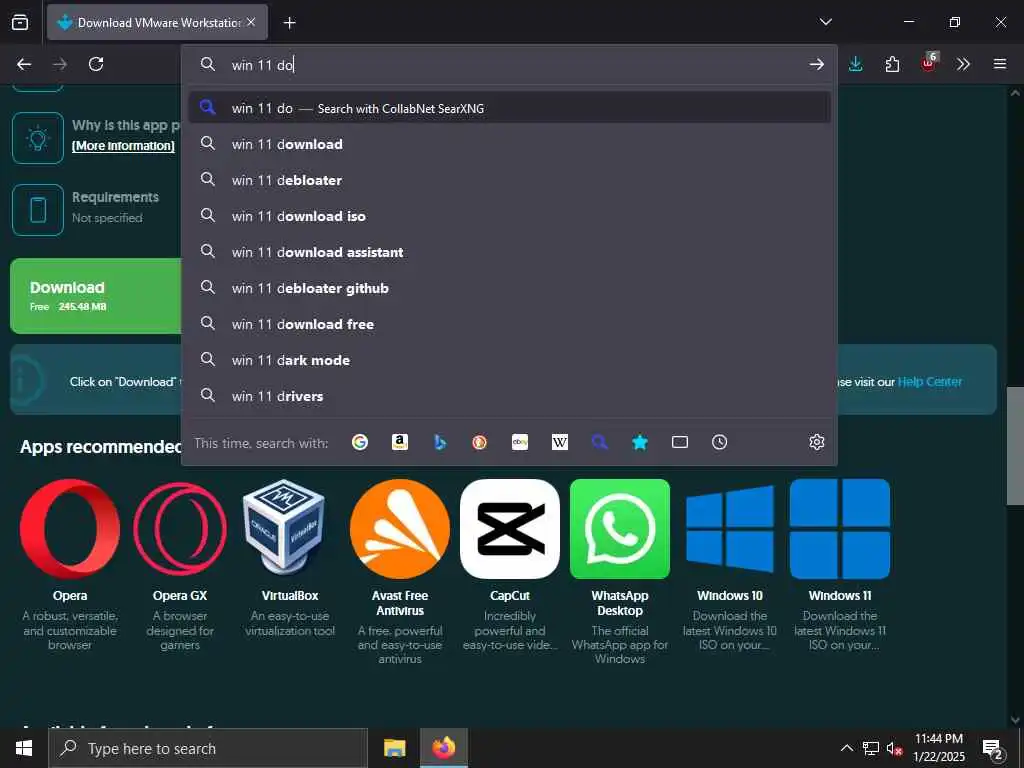Open the VirtualBox app icon
The height and width of the screenshot is (768, 1024).
point(284,528)
